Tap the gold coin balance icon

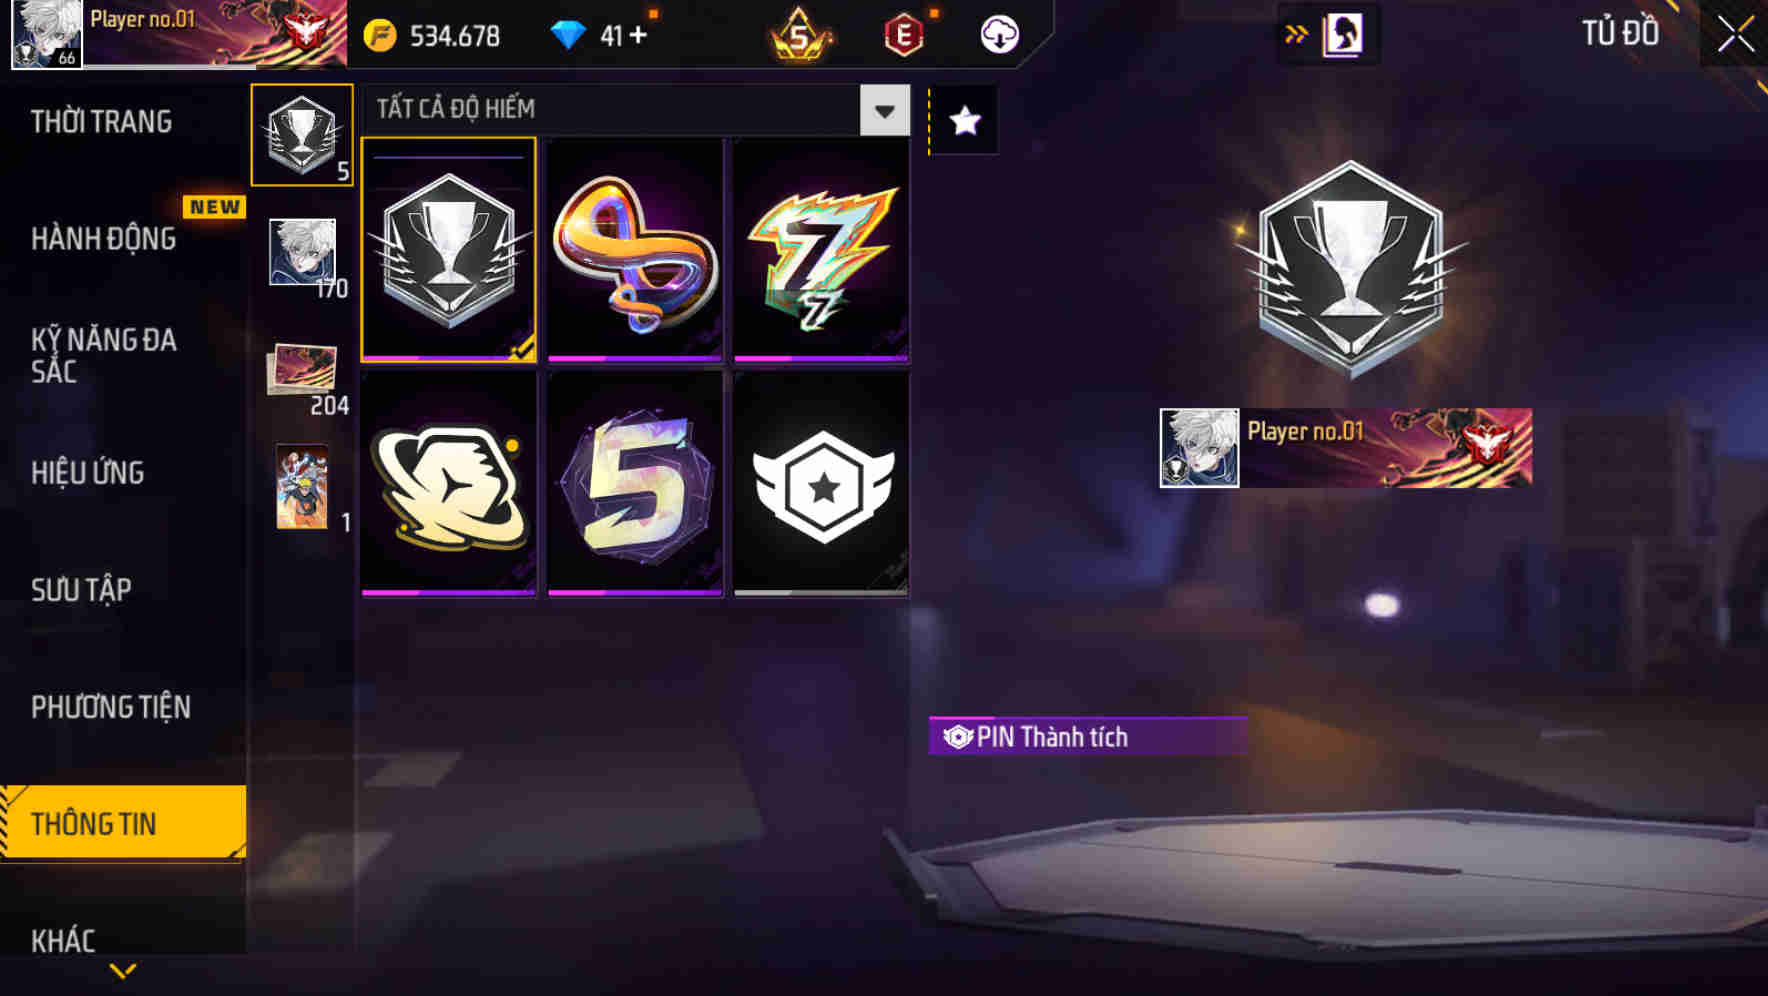[380, 36]
